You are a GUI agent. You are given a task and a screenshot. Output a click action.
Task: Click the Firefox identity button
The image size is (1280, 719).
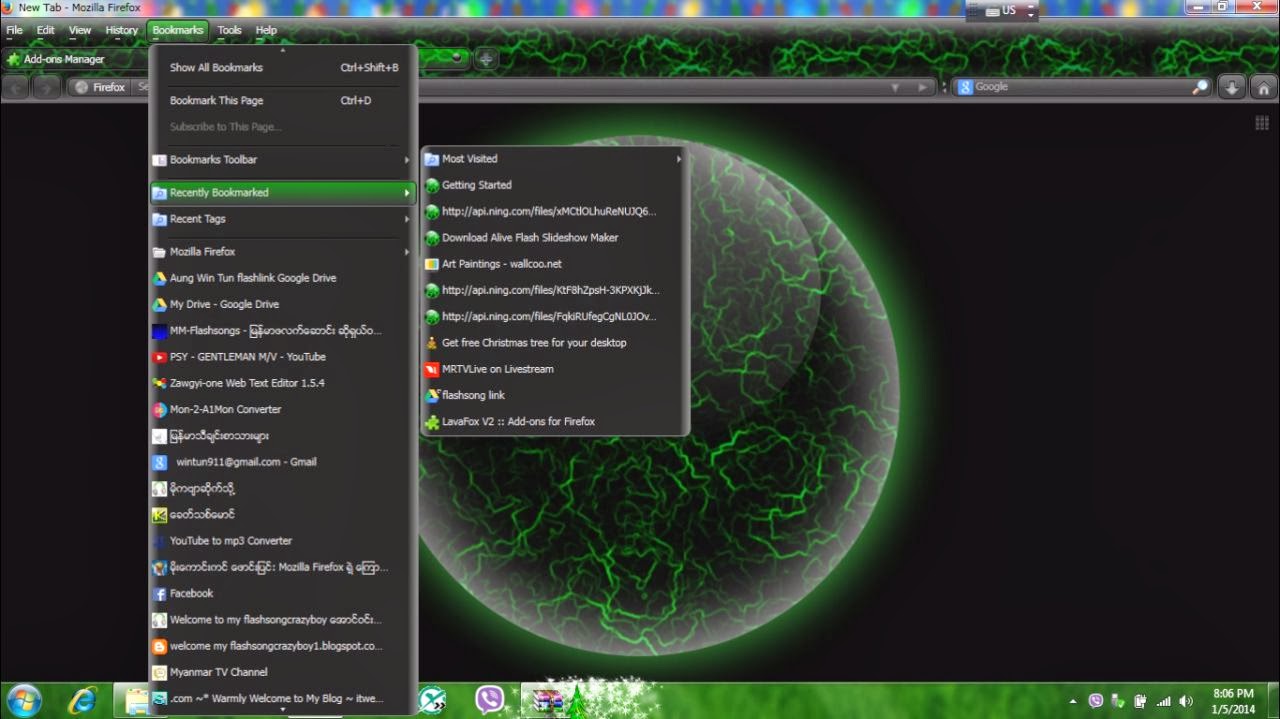click(x=100, y=87)
